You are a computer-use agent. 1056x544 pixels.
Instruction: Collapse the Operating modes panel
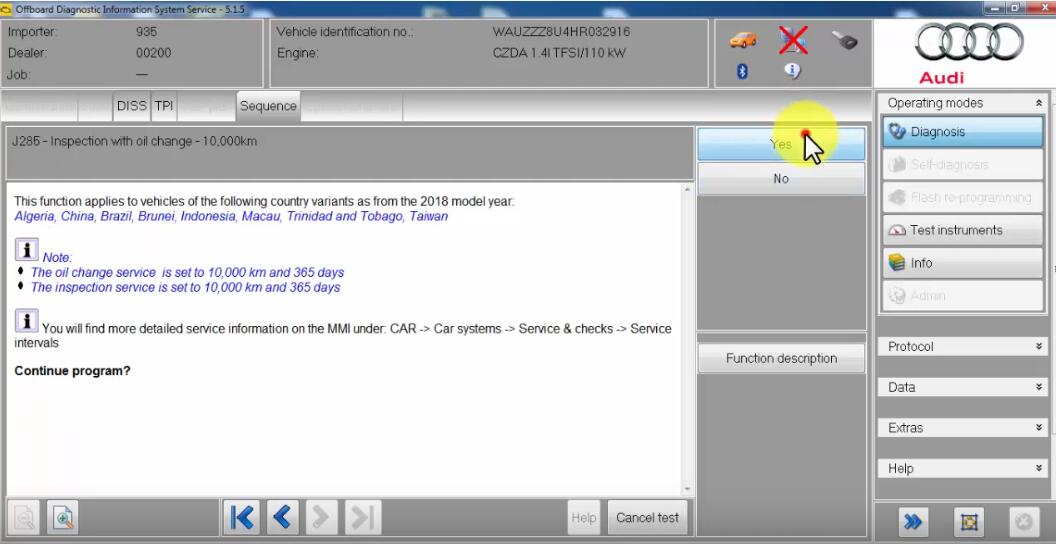[x=1038, y=103]
